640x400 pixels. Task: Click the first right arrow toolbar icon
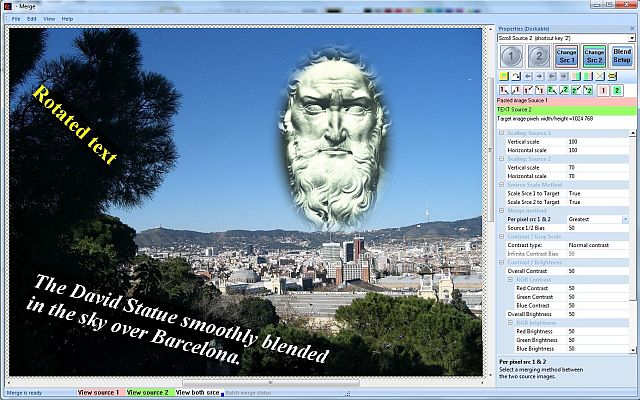(540, 76)
